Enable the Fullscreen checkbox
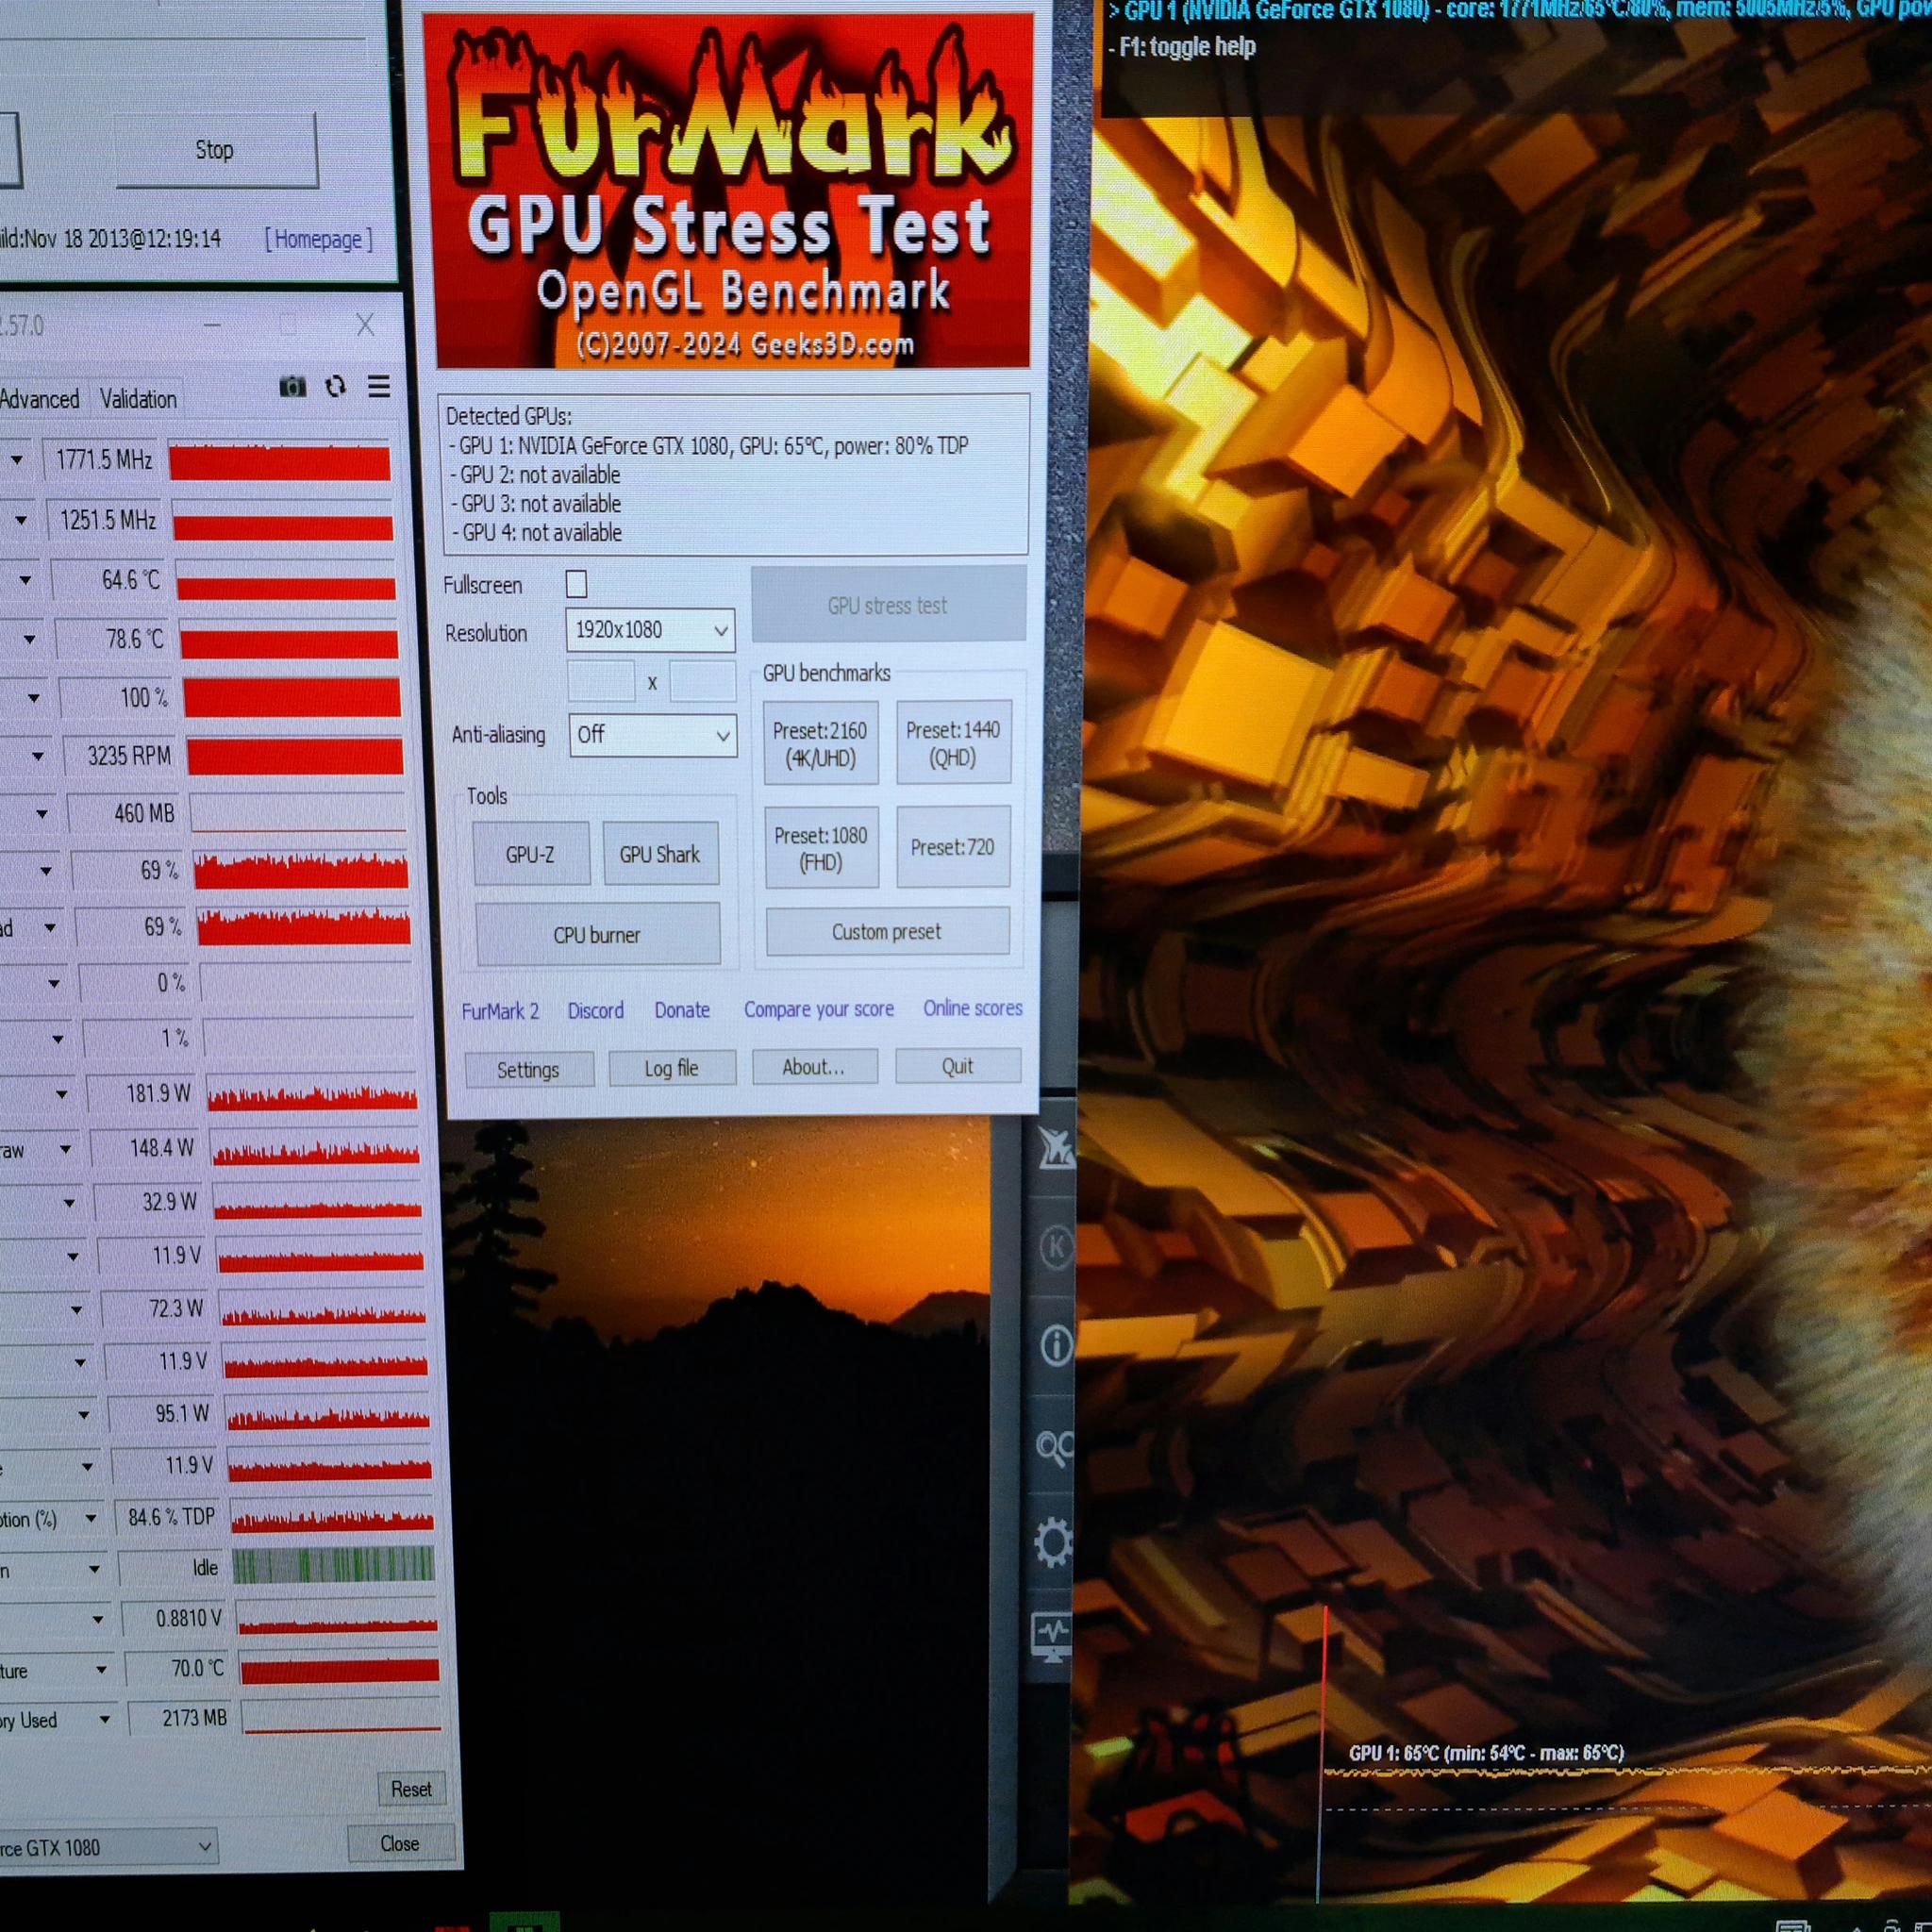1932x1932 pixels. (576, 584)
